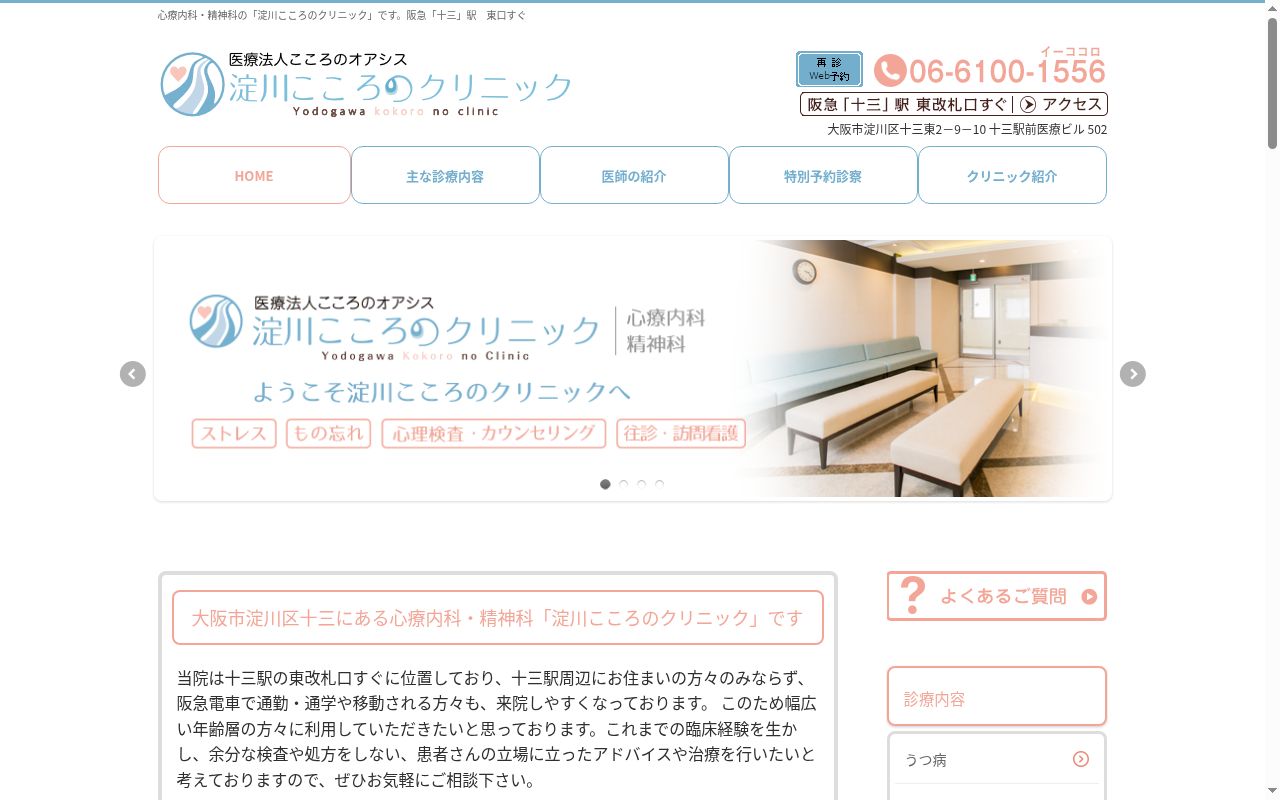
Task: Open the HOME navigation tab
Action: (254, 175)
